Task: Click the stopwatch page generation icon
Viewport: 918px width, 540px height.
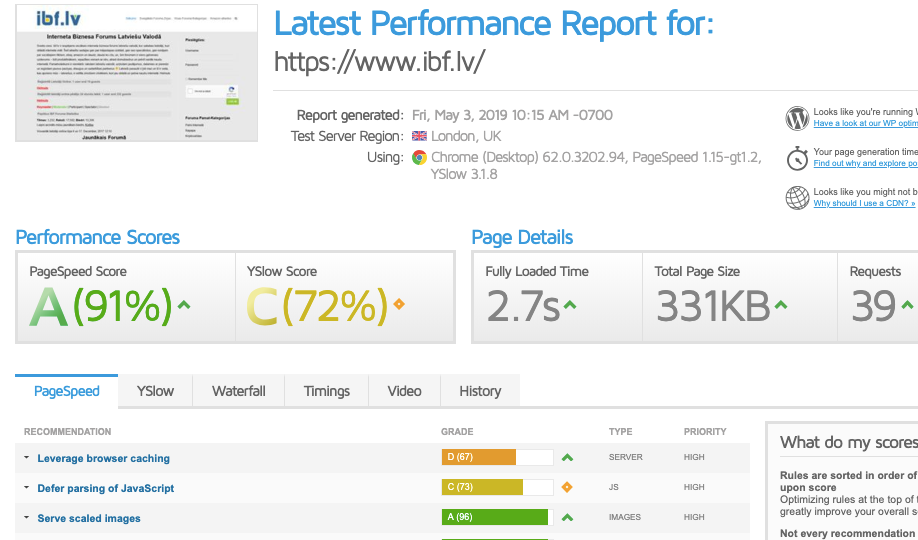Action: click(x=797, y=157)
